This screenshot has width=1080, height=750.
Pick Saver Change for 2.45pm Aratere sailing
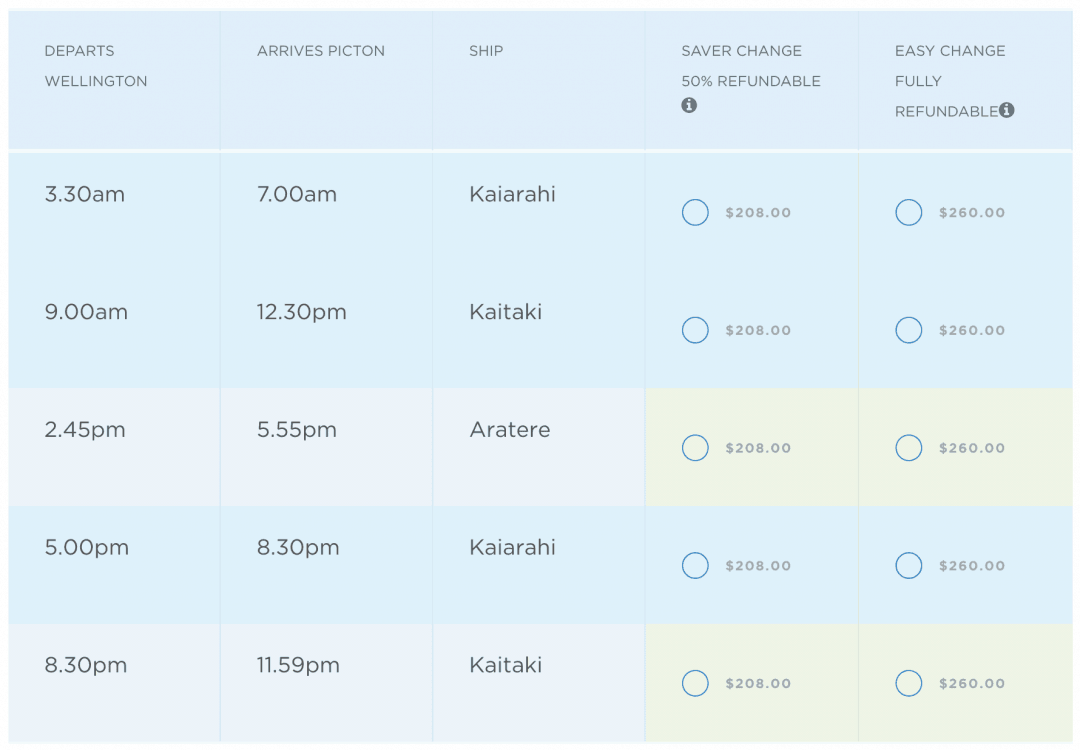pyautogui.click(x=695, y=448)
